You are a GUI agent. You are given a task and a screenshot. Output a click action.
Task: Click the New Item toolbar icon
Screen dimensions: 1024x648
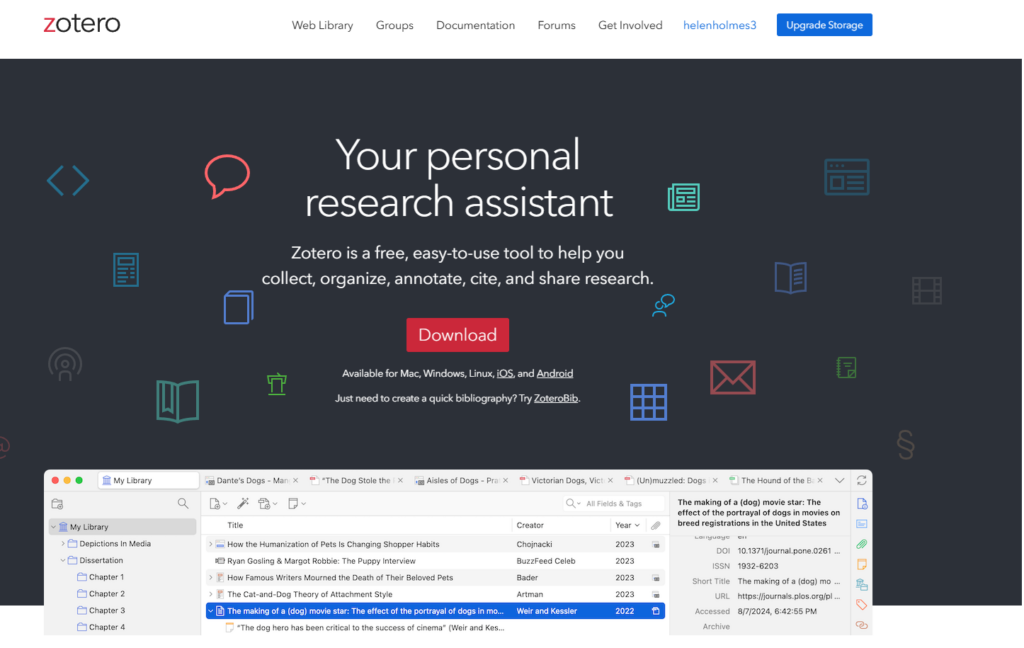pos(216,504)
